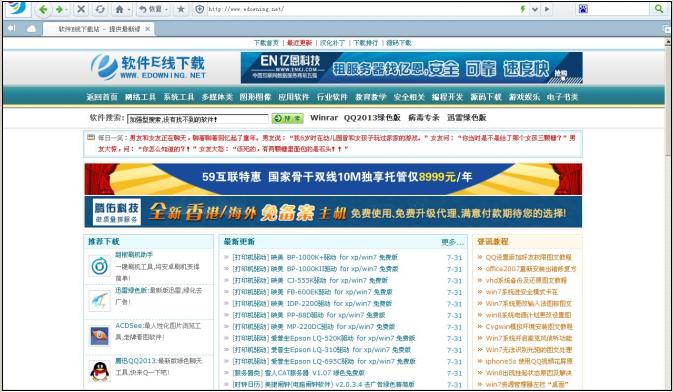Open 编程开发 in the navigation bar
The width and height of the screenshot is (673, 392).
(x=447, y=97)
